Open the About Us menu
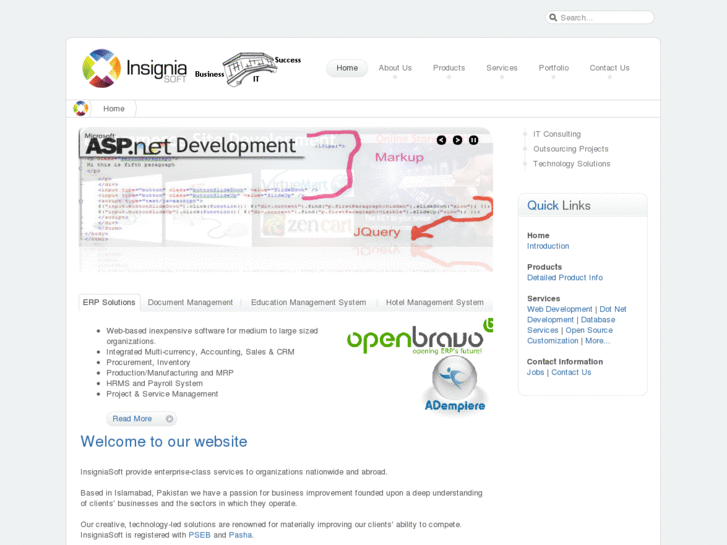This screenshot has height=545, width=727. (x=395, y=68)
